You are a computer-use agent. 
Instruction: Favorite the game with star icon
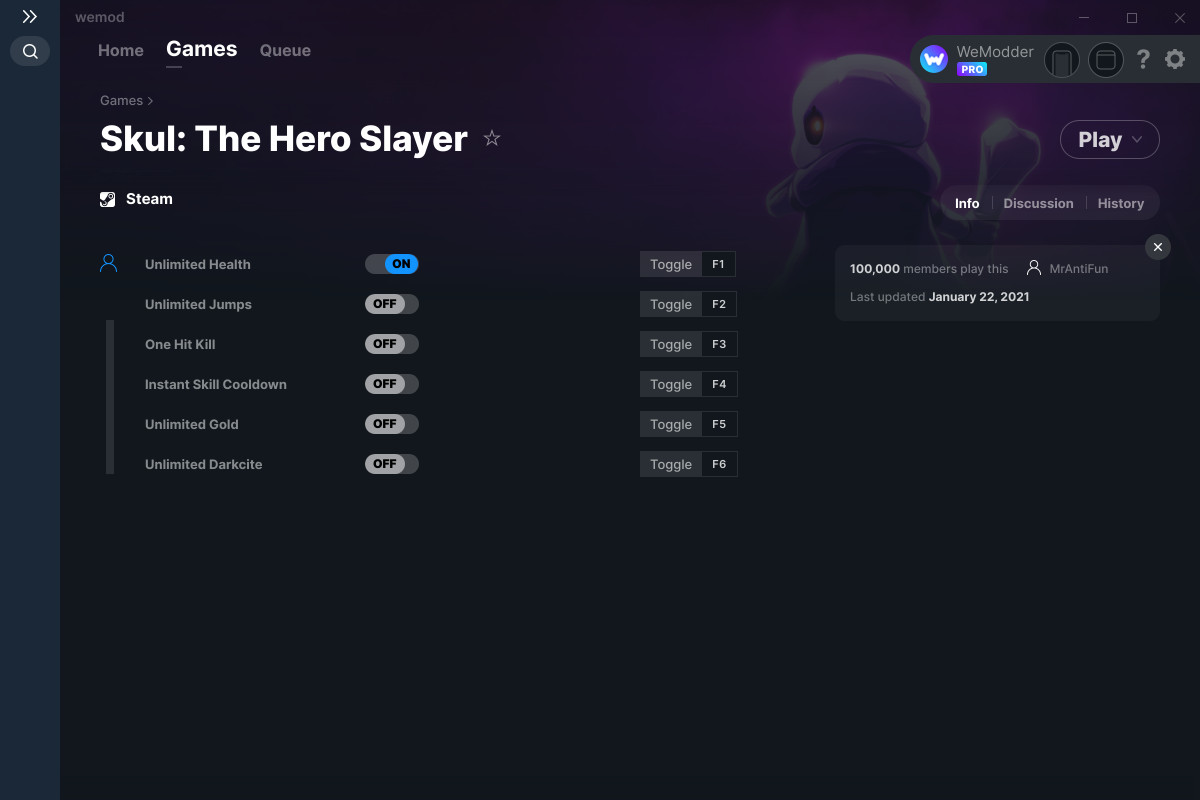tap(492, 138)
